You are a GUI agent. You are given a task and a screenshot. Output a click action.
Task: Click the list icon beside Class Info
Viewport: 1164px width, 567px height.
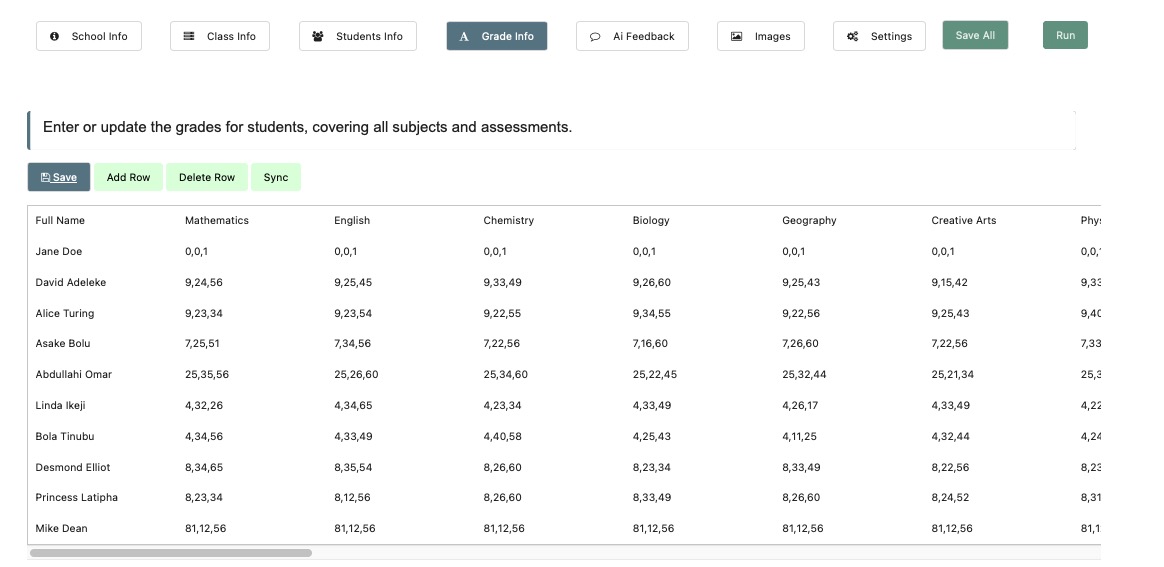(189, 37)
